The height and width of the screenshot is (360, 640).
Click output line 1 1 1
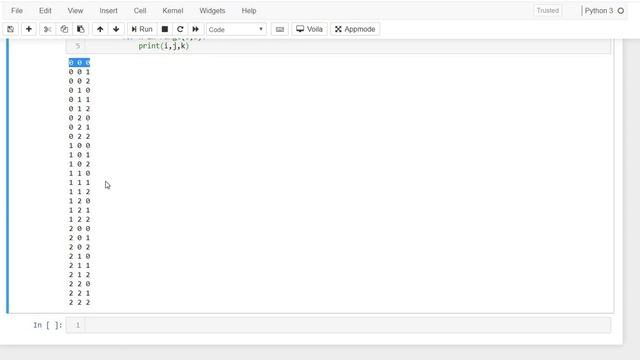pyautogui.click(x=79, y=182)
